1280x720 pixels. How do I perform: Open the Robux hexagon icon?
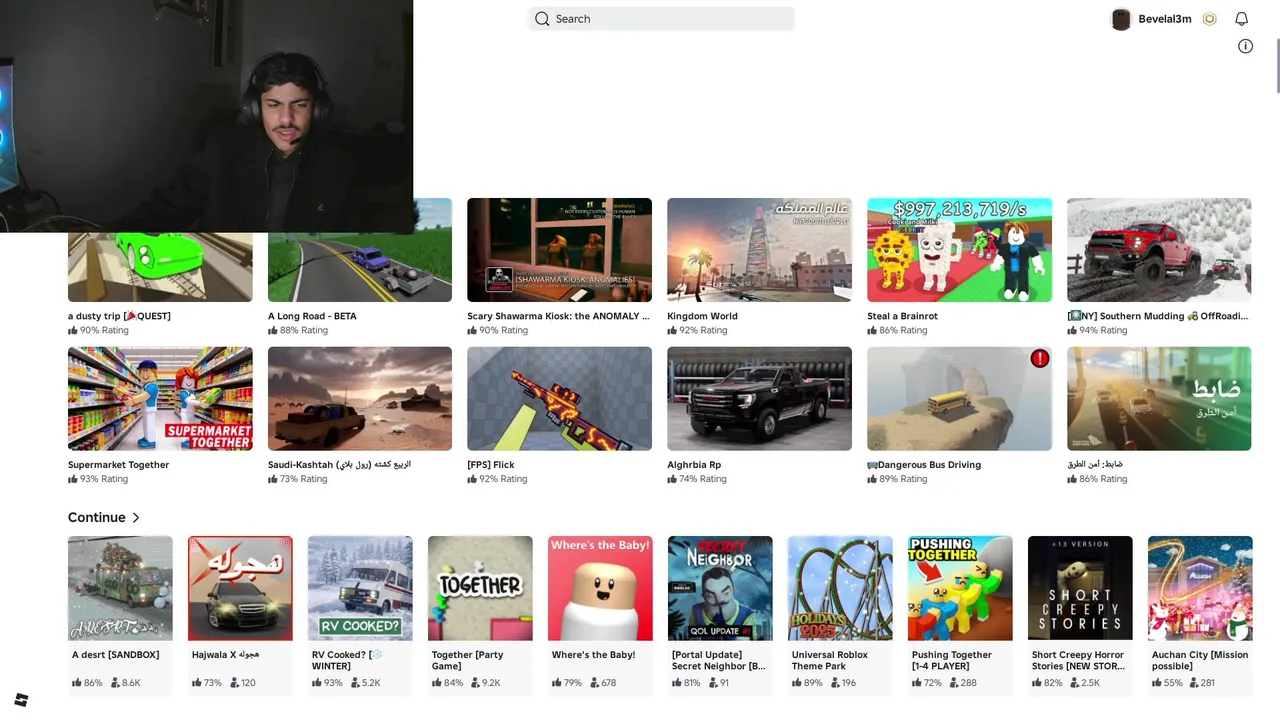pyautogui.click(x=1209, y=19)
